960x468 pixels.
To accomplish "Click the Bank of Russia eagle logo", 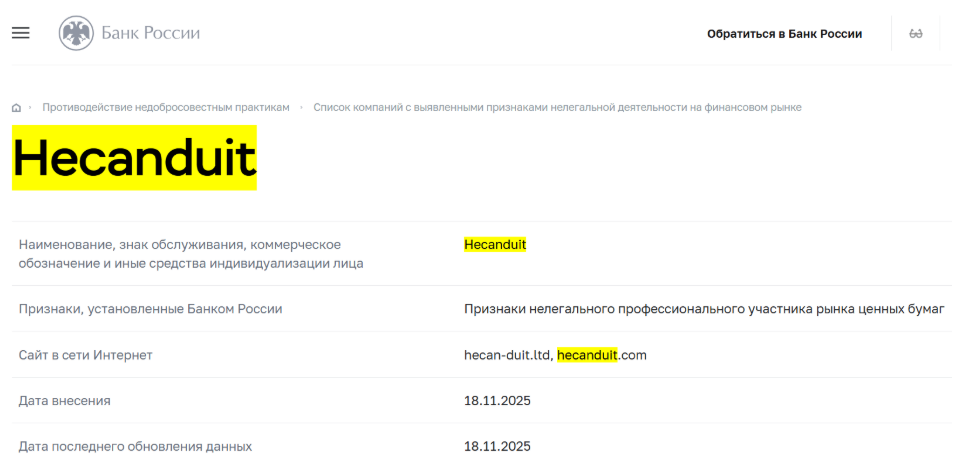I will click(x=76, y=33).
